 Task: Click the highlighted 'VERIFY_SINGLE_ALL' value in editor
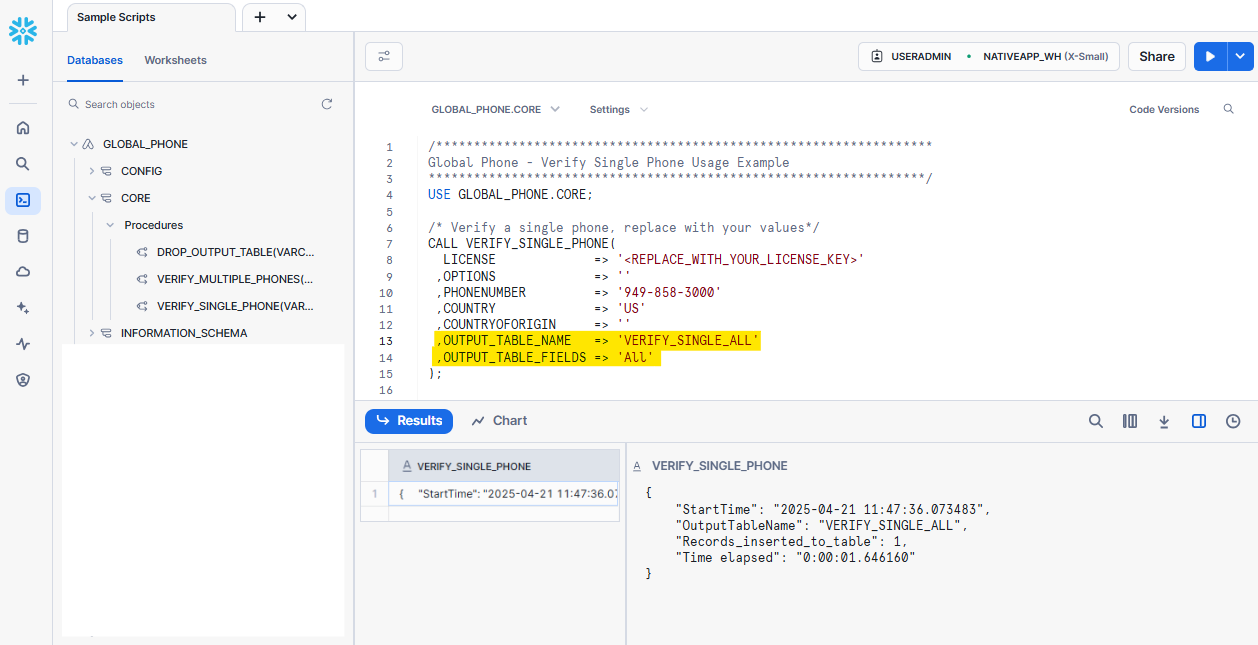(x=689, y=341)
